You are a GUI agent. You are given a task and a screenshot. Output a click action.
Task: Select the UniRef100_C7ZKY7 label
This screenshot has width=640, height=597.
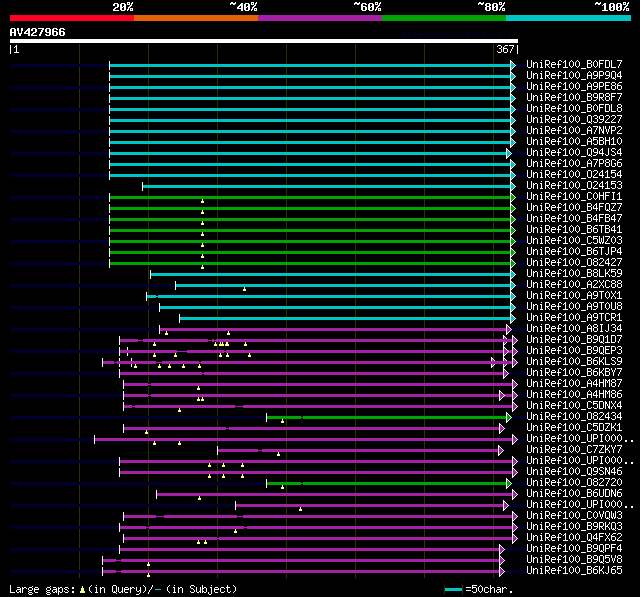pos(574,450)
